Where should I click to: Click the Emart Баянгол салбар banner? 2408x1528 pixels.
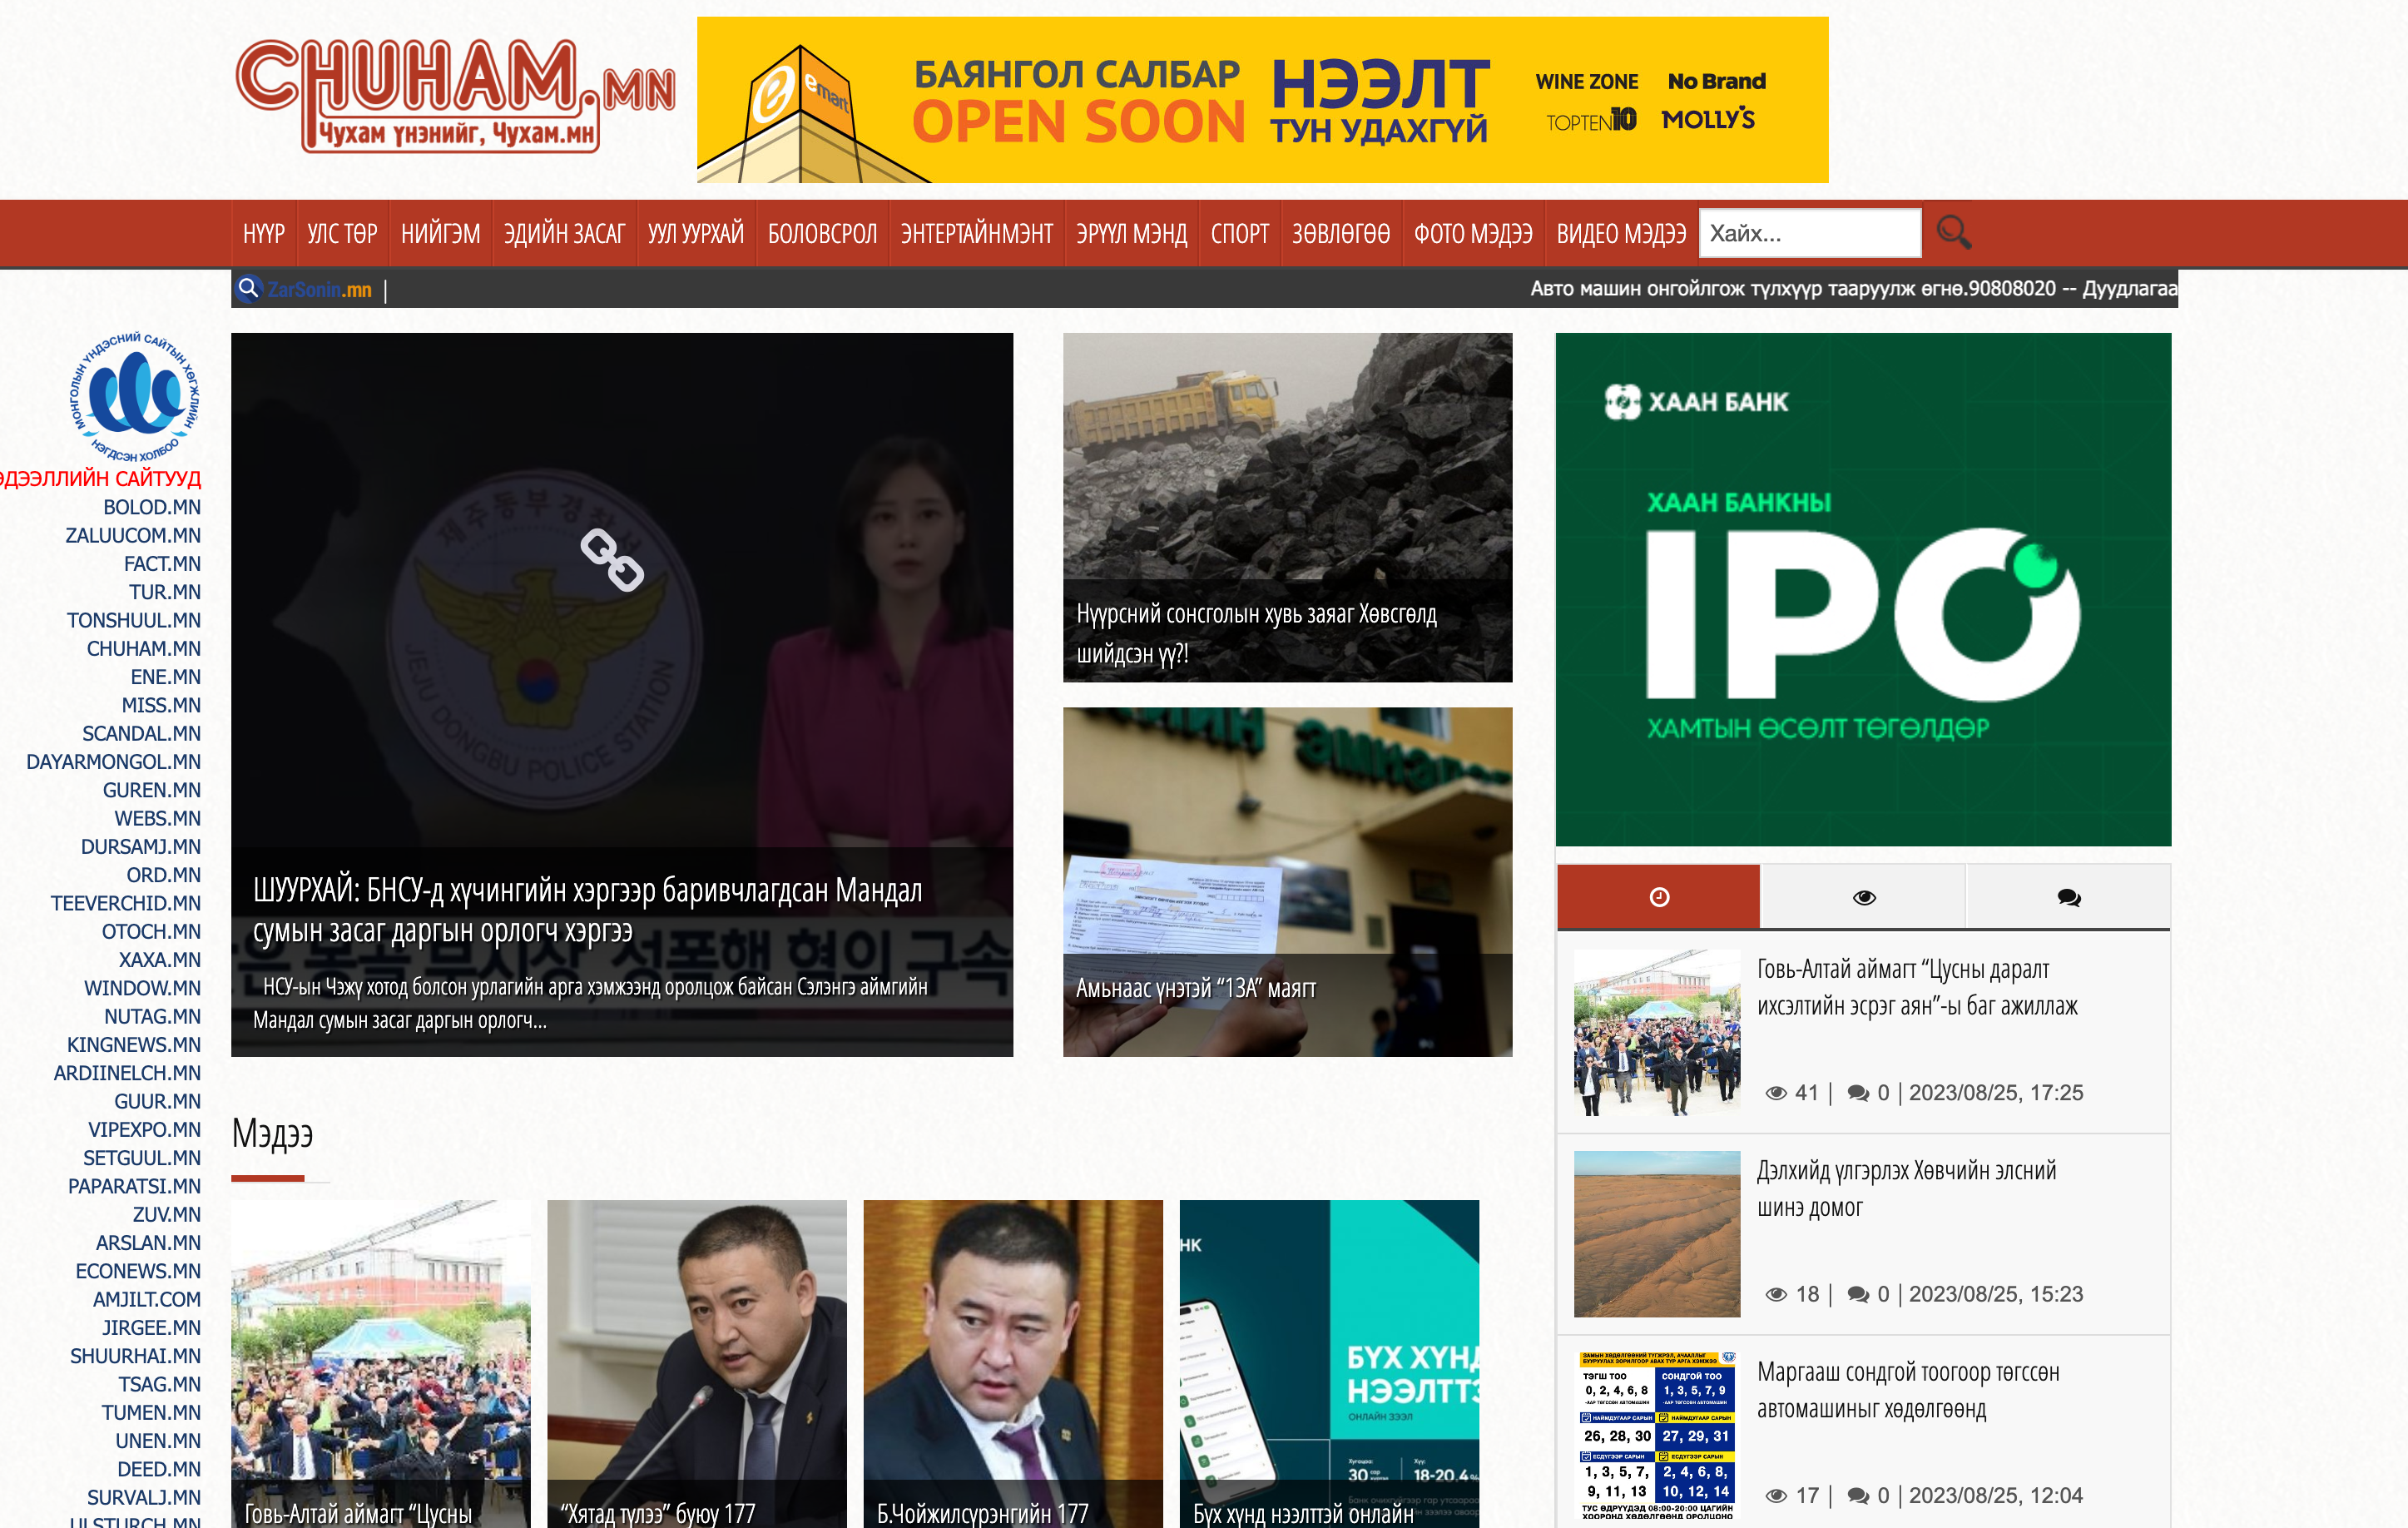click(1262, 100)
